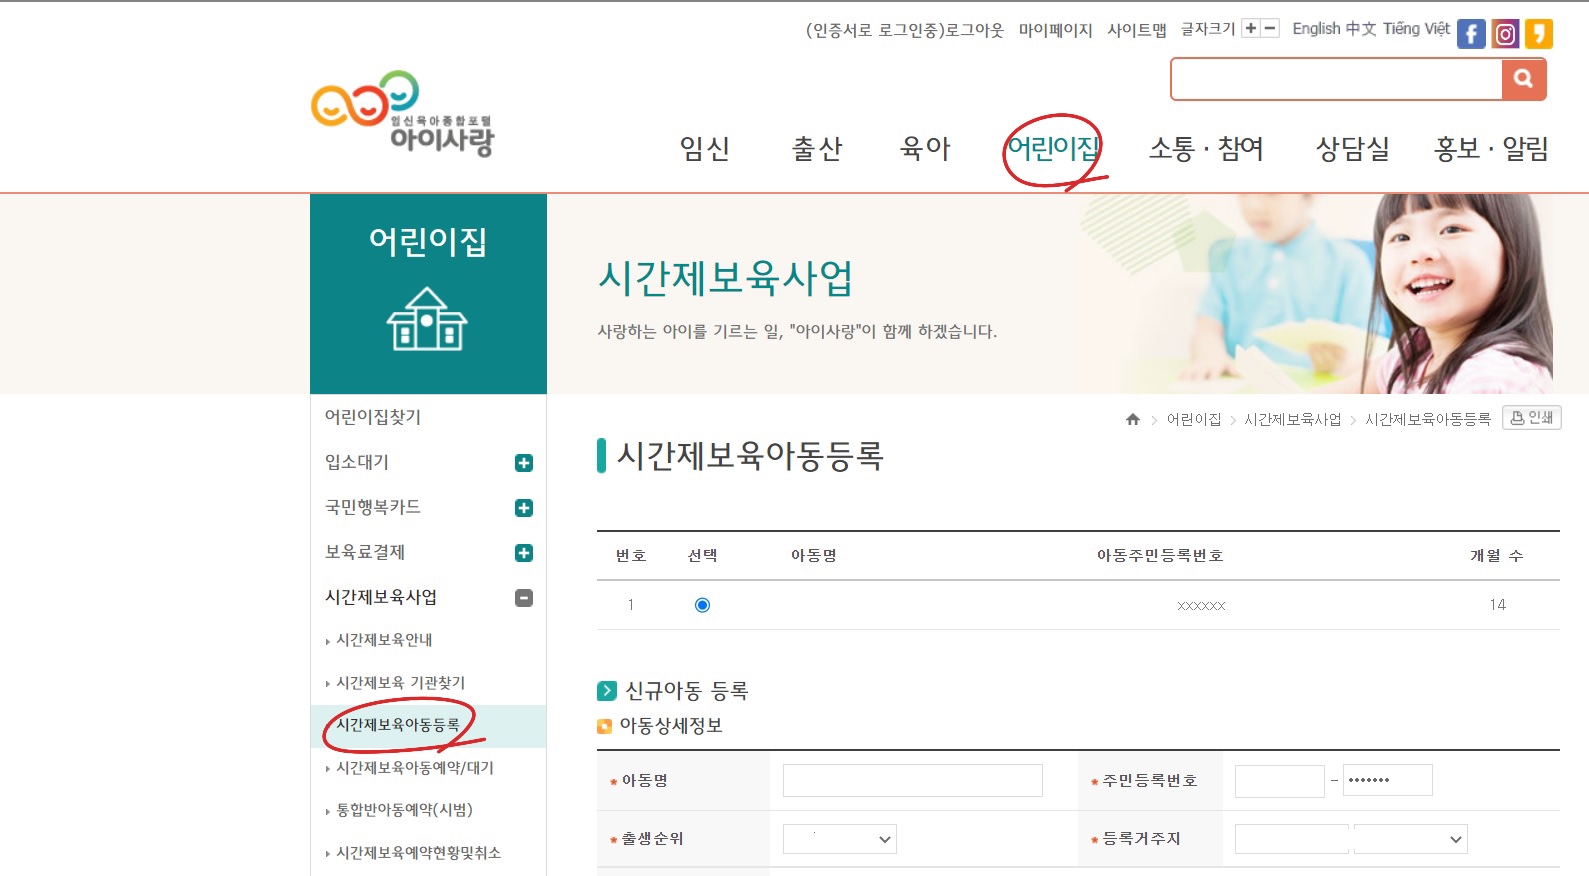Expand the 입소대기 sidebar menu
Viewport: 1589px width, 876px height.
click(523, 463)
